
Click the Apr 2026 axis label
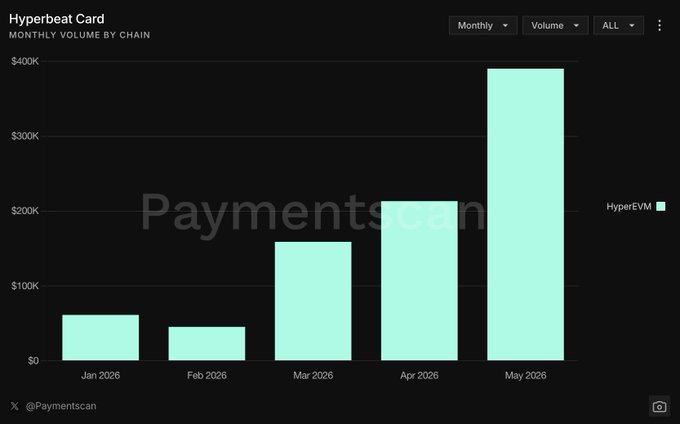click(419, 375)
